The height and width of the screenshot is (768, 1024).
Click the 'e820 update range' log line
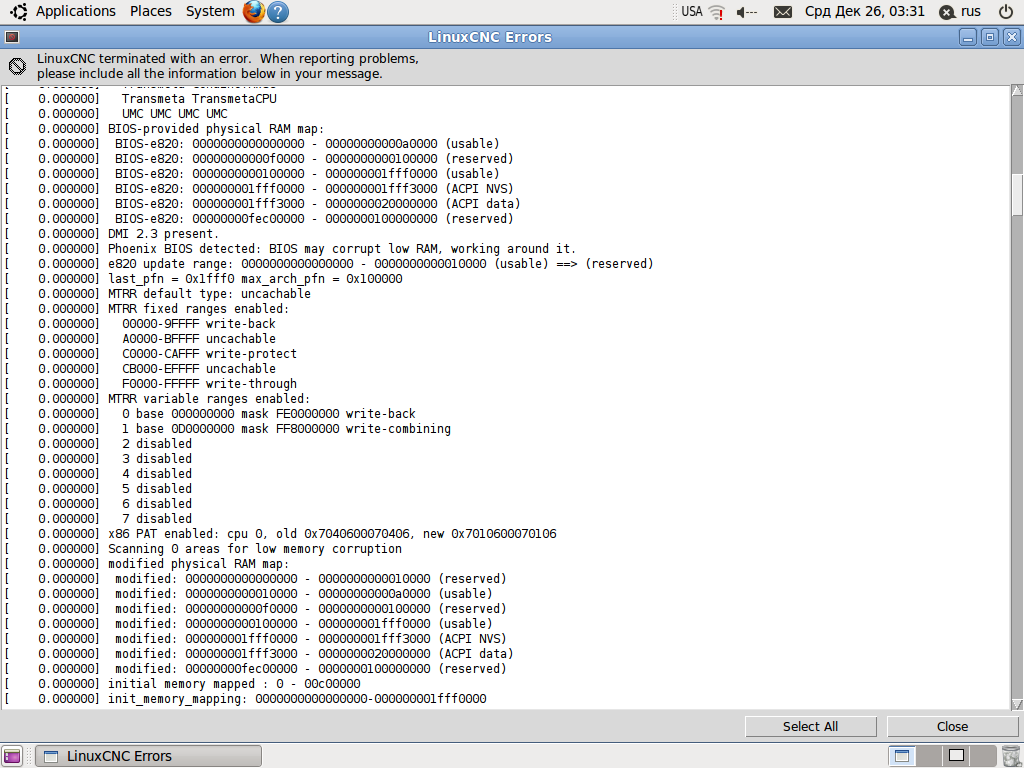[x=380, y=264]
